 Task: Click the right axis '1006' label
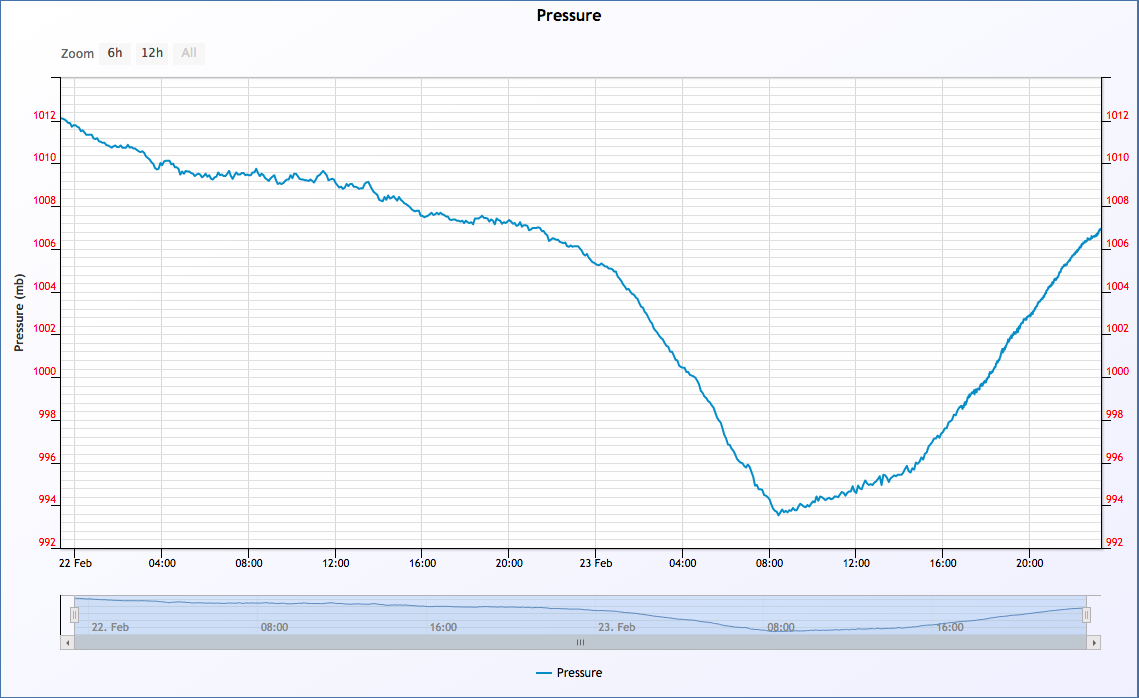(x=1117, y=243)
